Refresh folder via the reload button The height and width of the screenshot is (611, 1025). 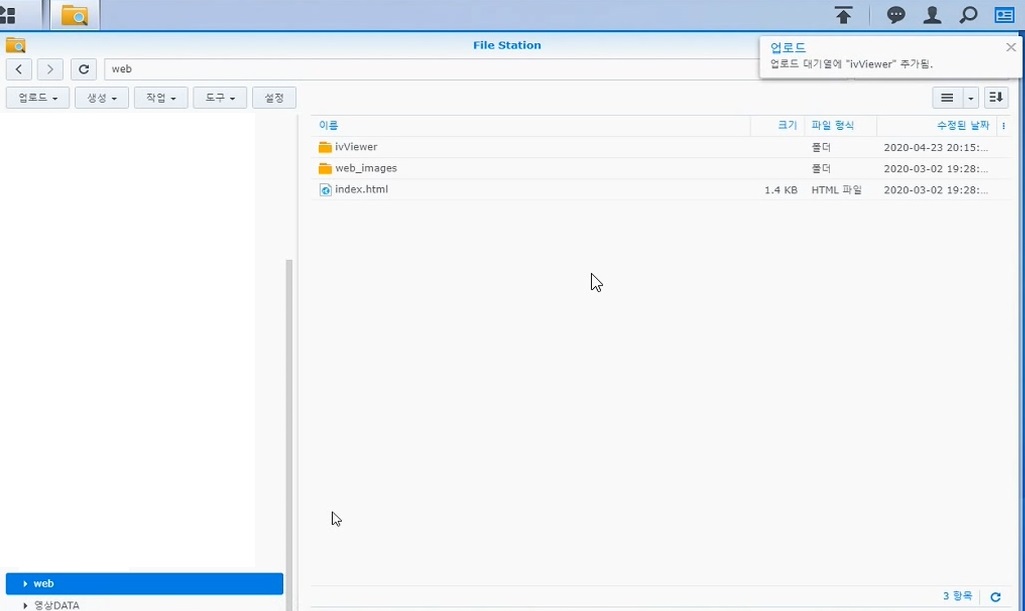[x=84, y=69]
